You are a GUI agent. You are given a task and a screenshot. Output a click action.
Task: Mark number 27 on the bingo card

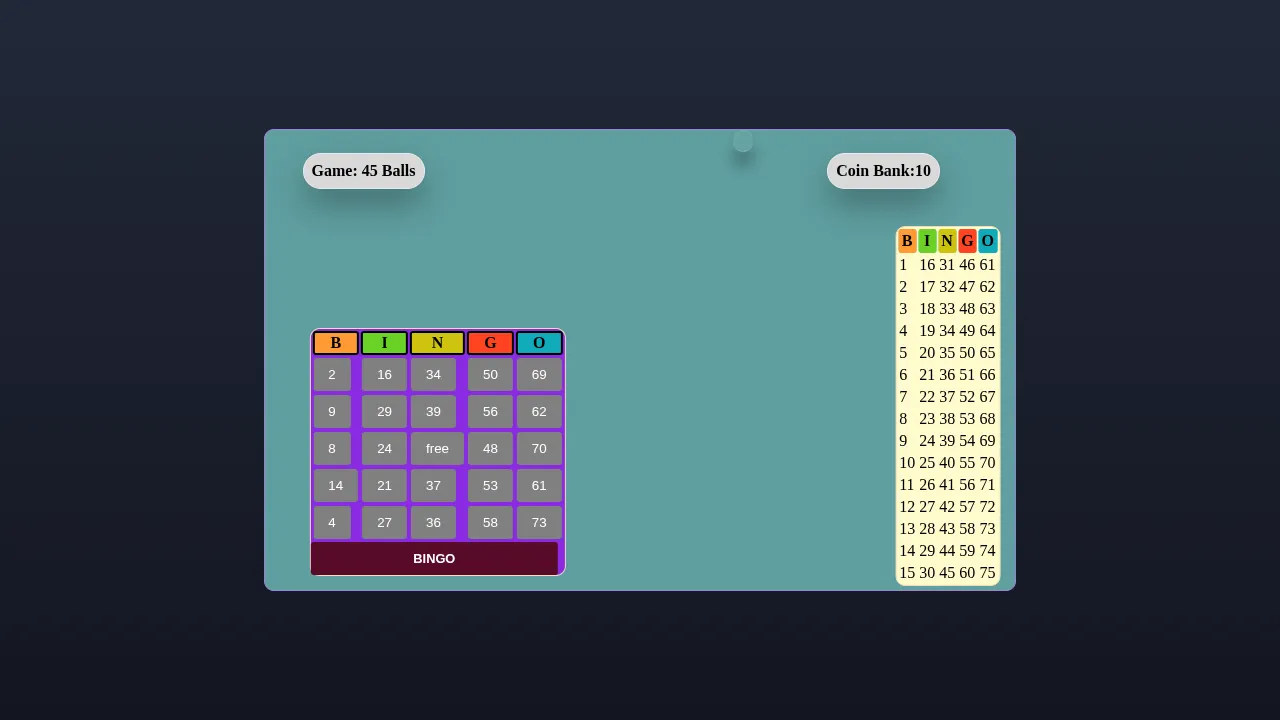point(384,523)
